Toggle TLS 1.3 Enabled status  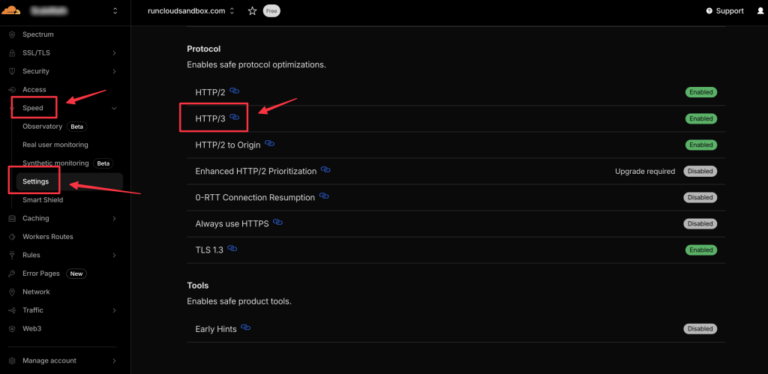tap(701, 250)
